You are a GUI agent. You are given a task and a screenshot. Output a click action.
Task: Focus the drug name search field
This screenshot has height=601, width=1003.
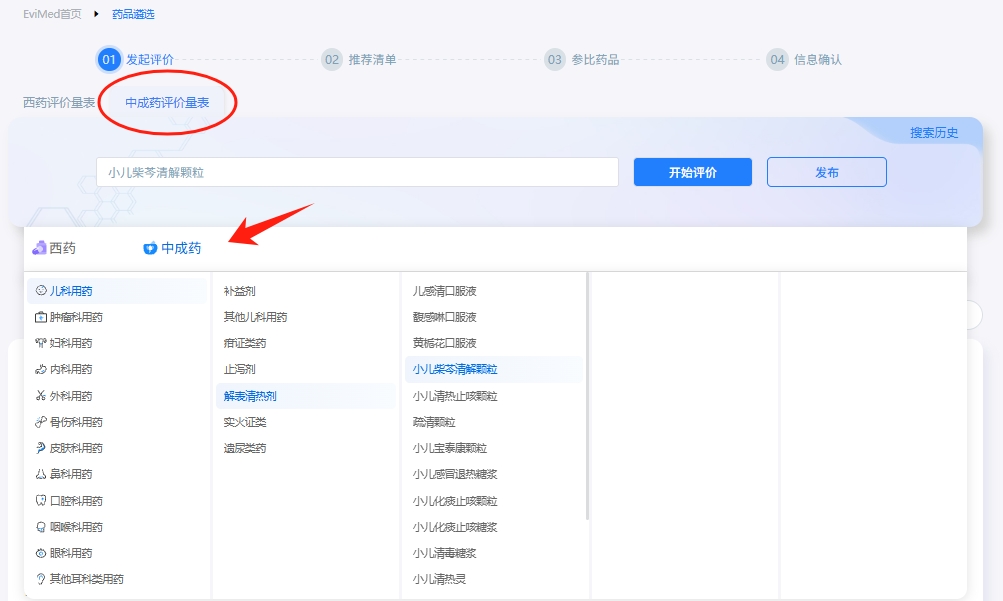pyautogui.click(x=357, y=172)
